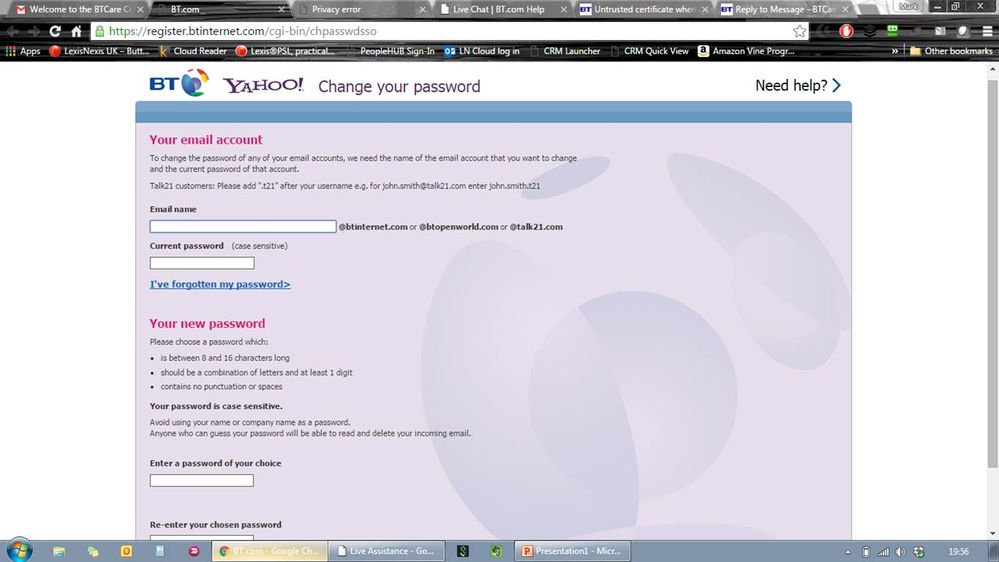Click the Yahoo! logo in page header

tap(263, 85)
